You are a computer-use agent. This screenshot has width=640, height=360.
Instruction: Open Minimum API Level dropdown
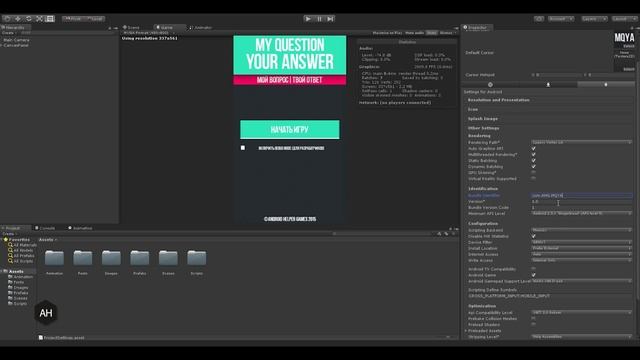click(x=582, y=213)
